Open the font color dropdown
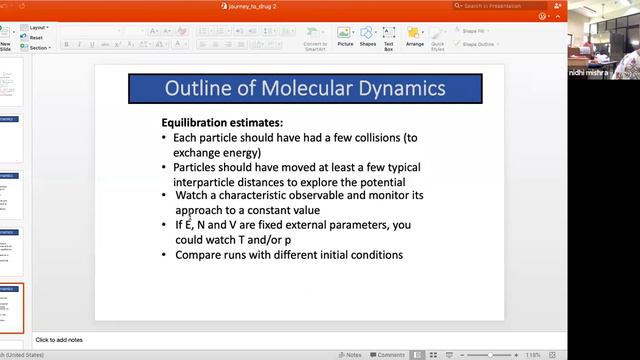640x360 pixels. [x=186, y=44]
